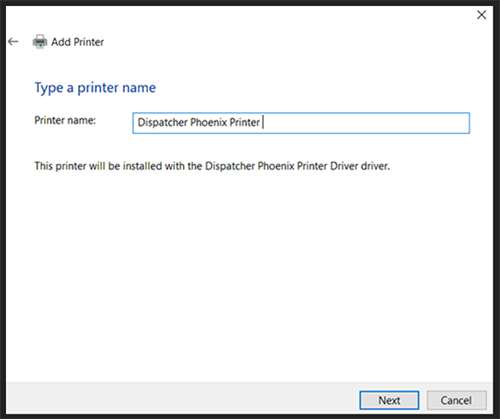Screen dimensions: 500x419
Task: Click the word 'Dispatcher' in the name field
Action: [162, 122]
